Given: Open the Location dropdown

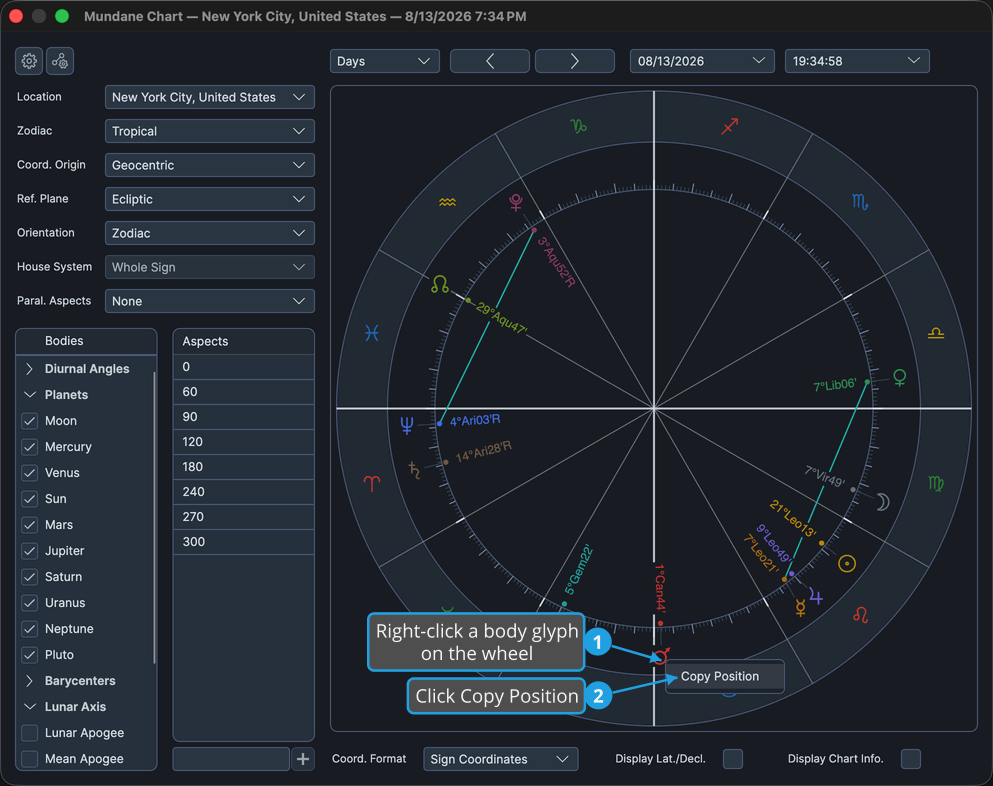Looking at the screenshot, I should click(210, 97).
